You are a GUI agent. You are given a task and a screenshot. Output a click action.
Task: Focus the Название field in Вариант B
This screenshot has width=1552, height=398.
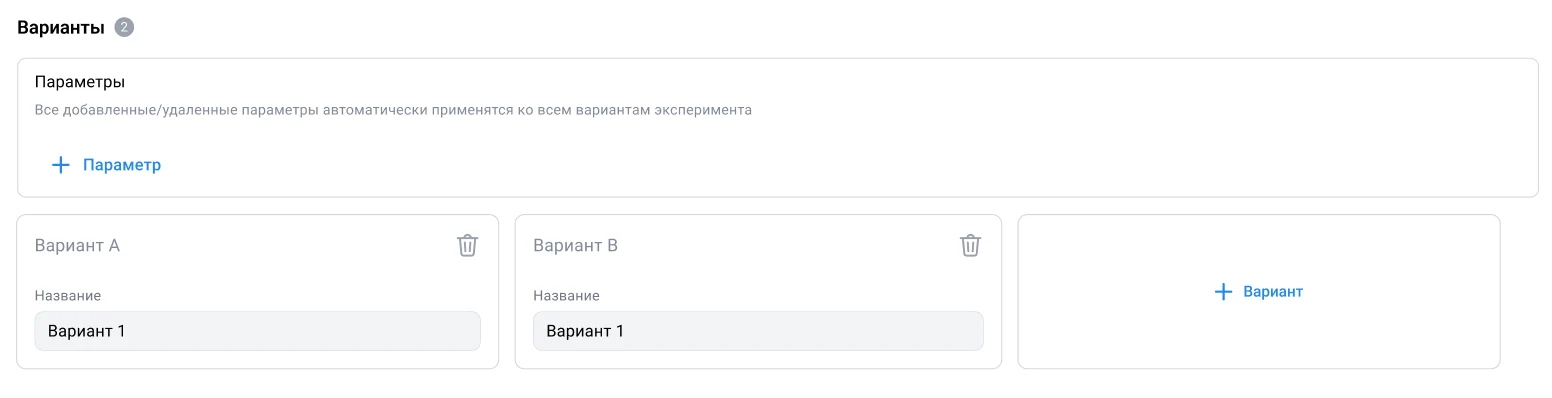click(758, 331)
